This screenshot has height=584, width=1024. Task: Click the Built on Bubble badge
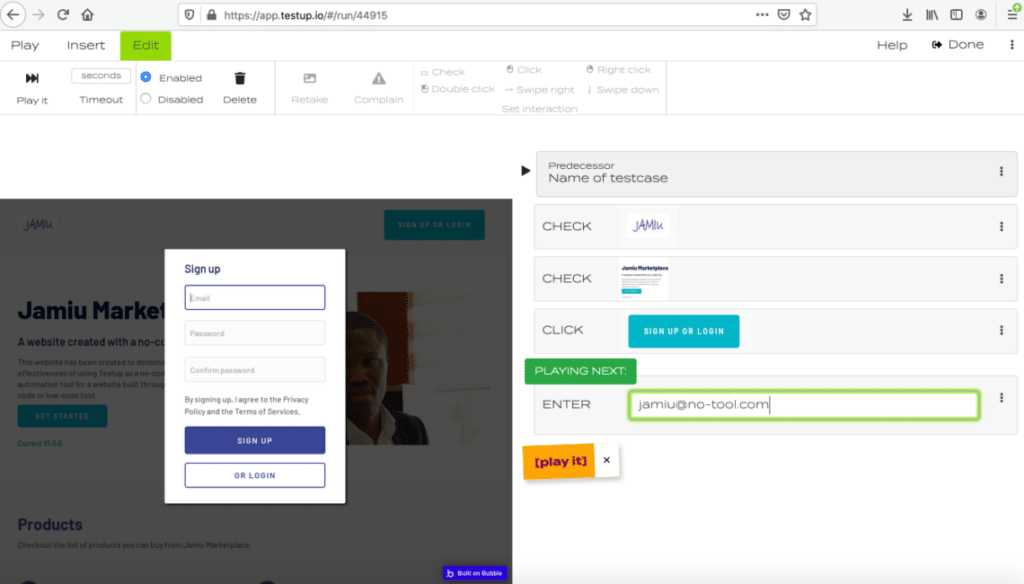click(x=475, y=573)
